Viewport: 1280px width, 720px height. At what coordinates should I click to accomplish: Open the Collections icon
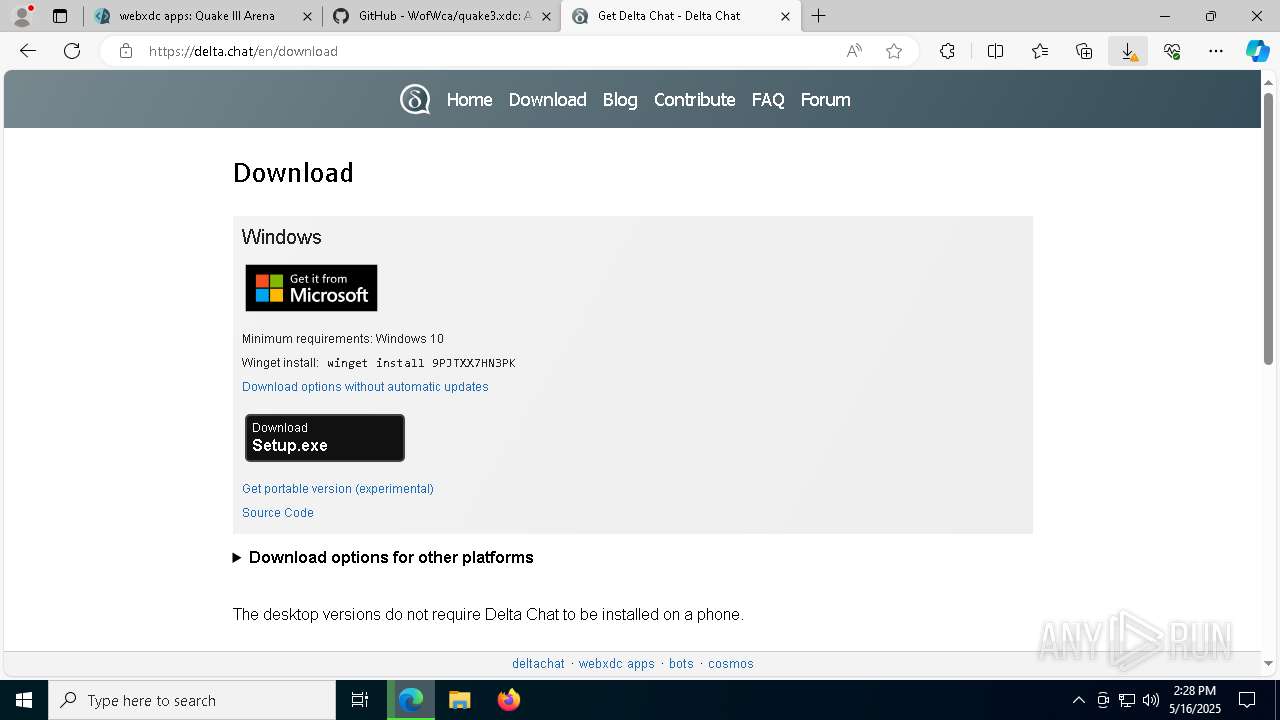coord(1084,51)
